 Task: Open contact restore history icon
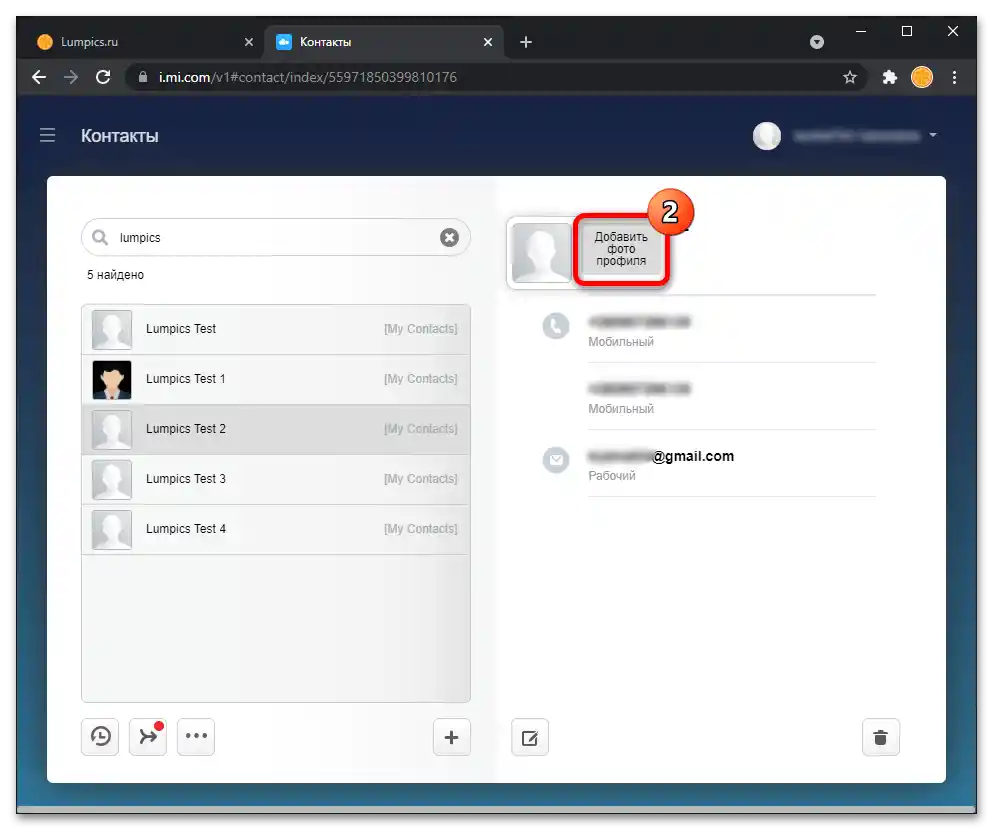[100, 736]
